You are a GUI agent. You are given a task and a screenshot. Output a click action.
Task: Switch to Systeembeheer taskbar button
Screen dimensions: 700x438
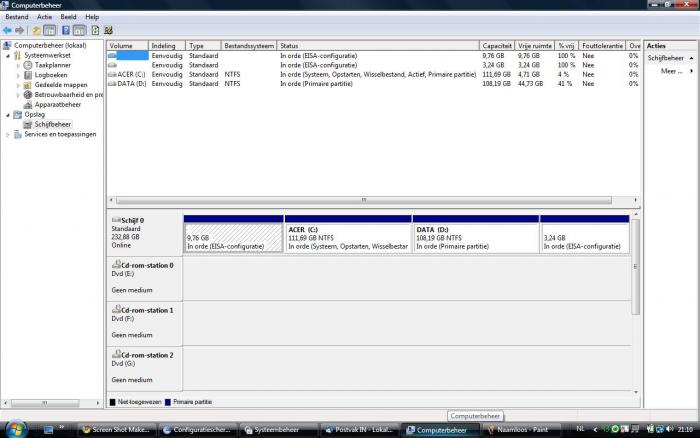[x=278, y=430]
